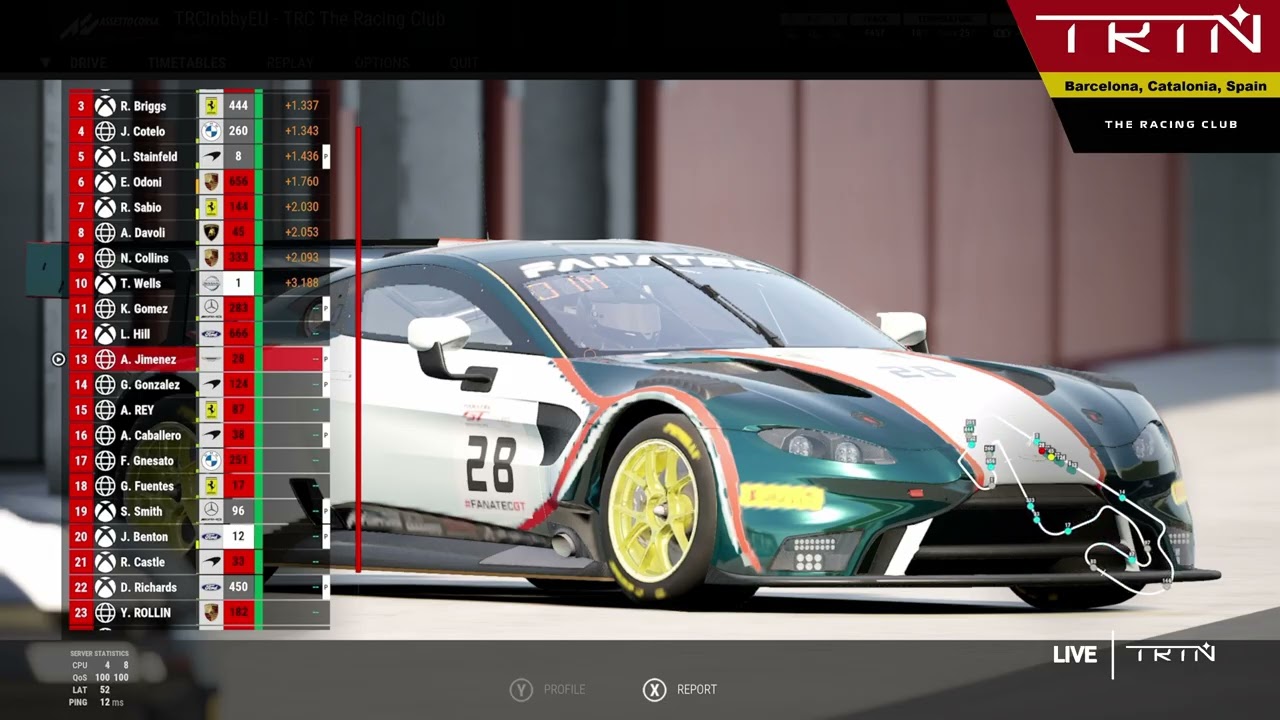Click the Porsche crest on N. Collins' row

pos(211,258)
